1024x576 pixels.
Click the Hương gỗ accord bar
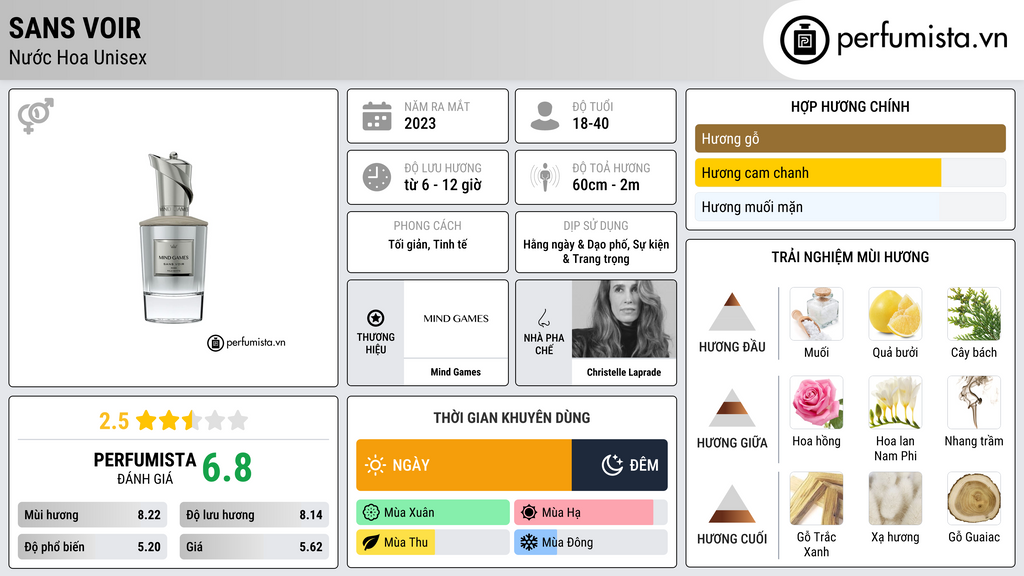[x=850, y=138]
